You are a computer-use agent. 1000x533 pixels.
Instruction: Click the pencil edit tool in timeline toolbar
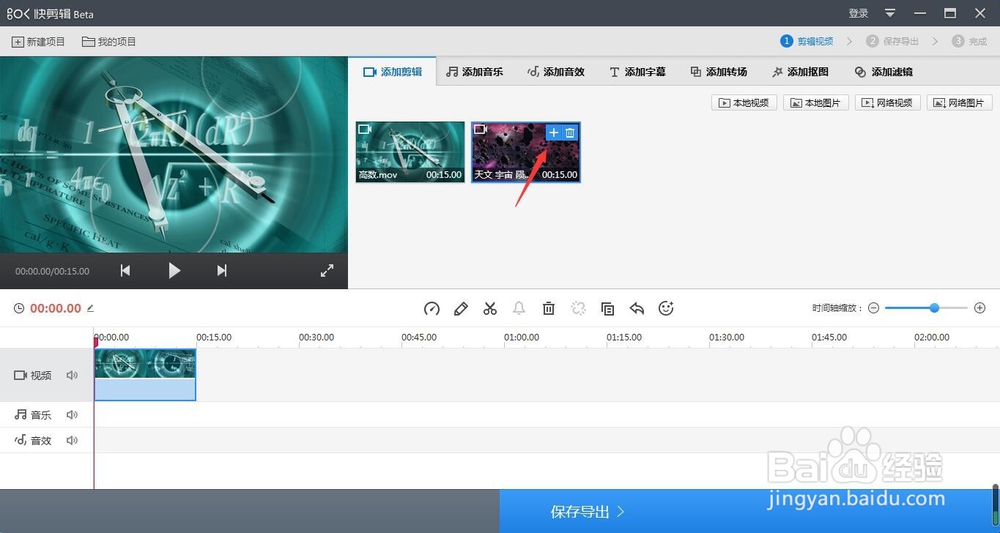pos(460,309)
